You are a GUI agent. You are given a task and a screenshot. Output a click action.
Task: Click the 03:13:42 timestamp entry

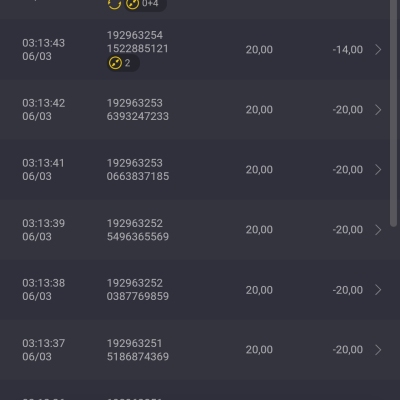pos(44,110)
